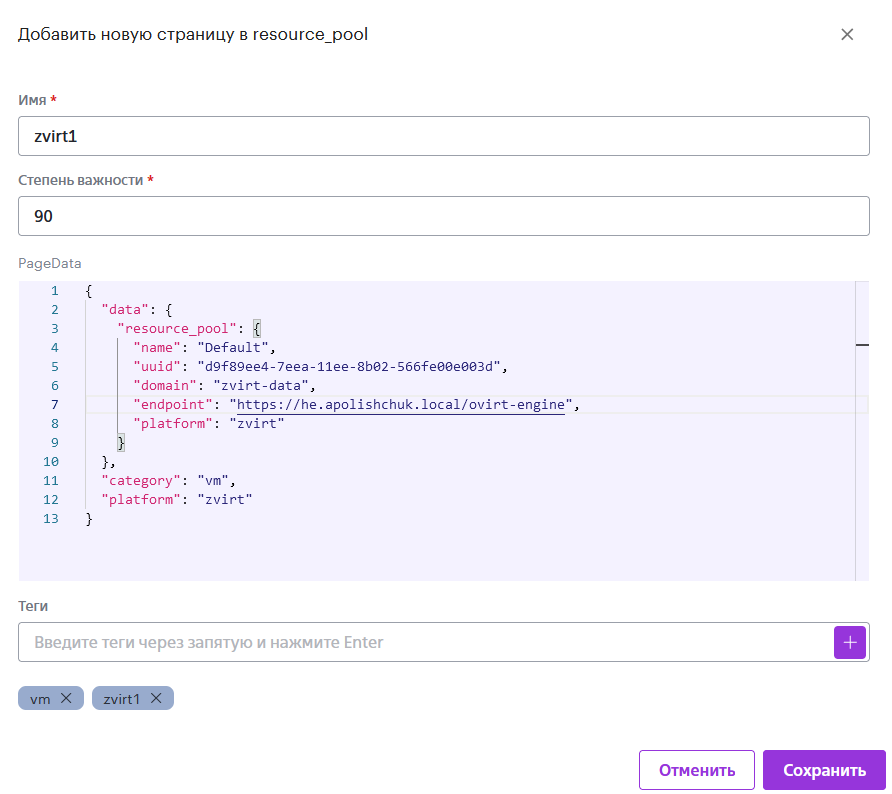Click the editor minimap scrollbar
The image size is (892, 794).
click(862, 431)
